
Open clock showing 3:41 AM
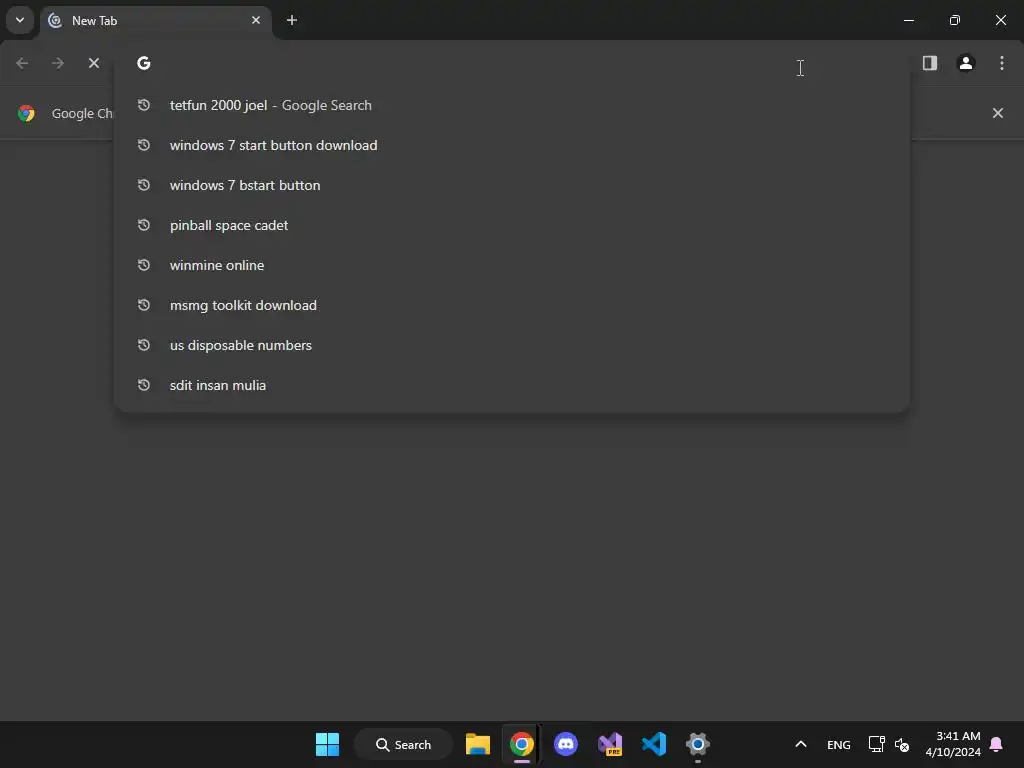tap(953, 744)
